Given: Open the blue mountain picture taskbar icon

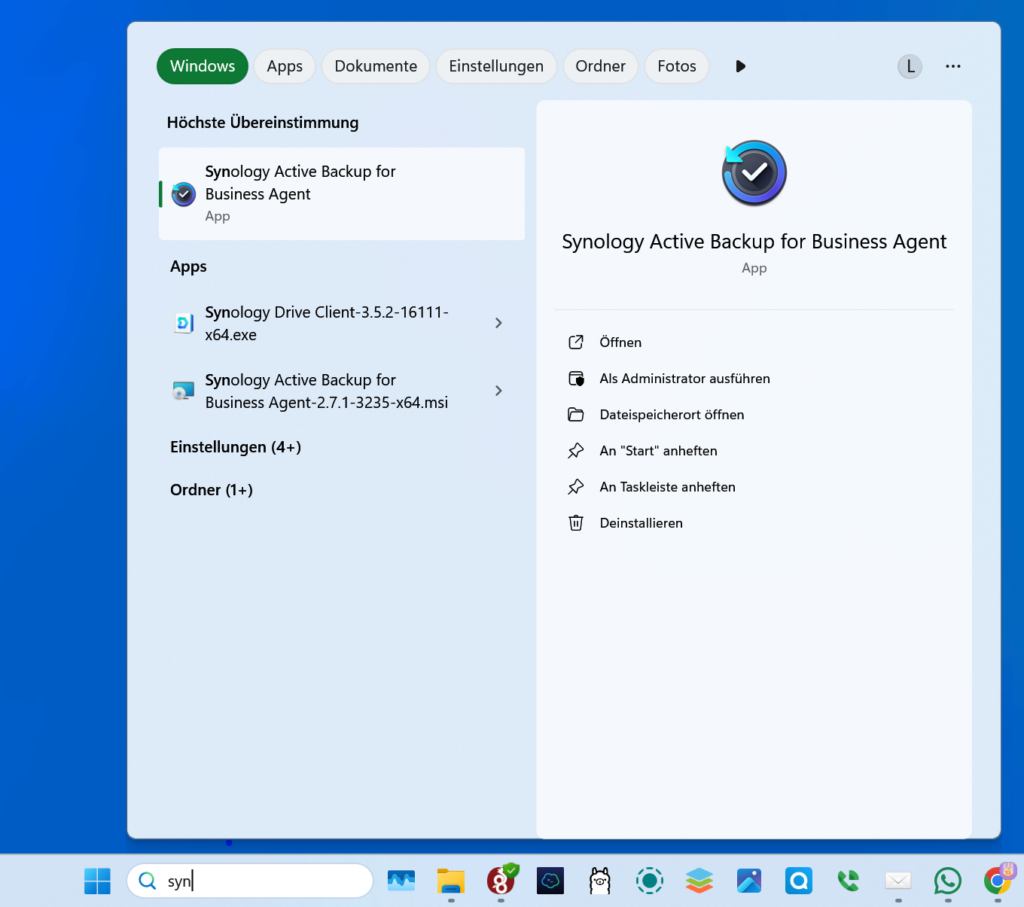Looking at the screenshot, I should [749, 881].
